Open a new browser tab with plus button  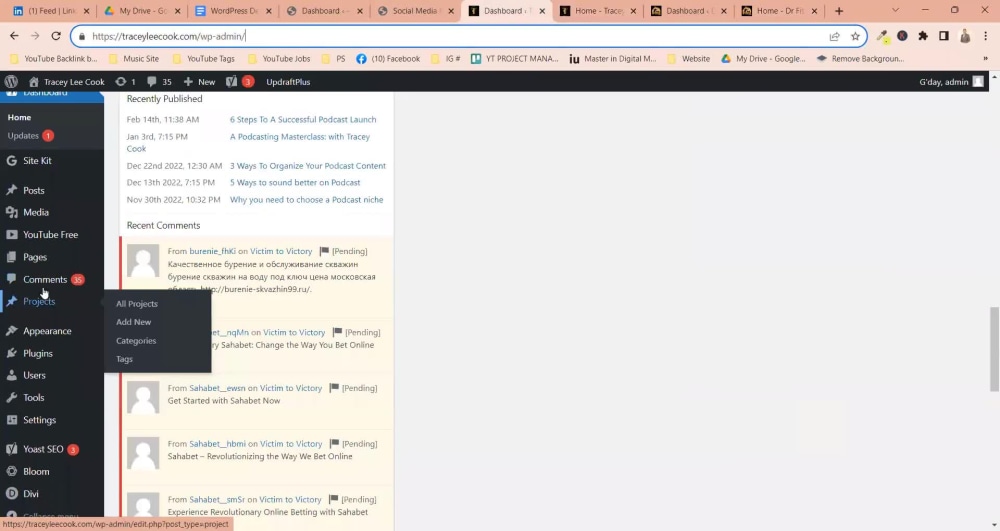tap(839, 11)
